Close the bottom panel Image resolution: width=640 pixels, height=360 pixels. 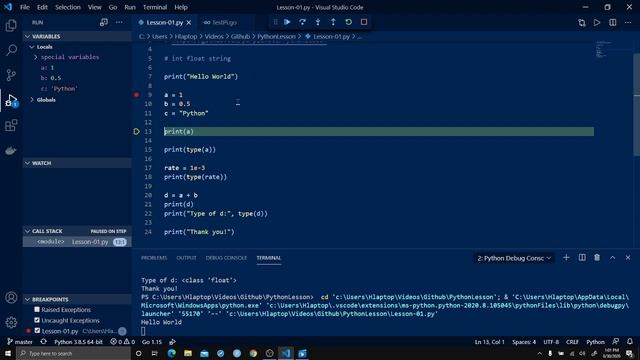click(x=628, y=258)
